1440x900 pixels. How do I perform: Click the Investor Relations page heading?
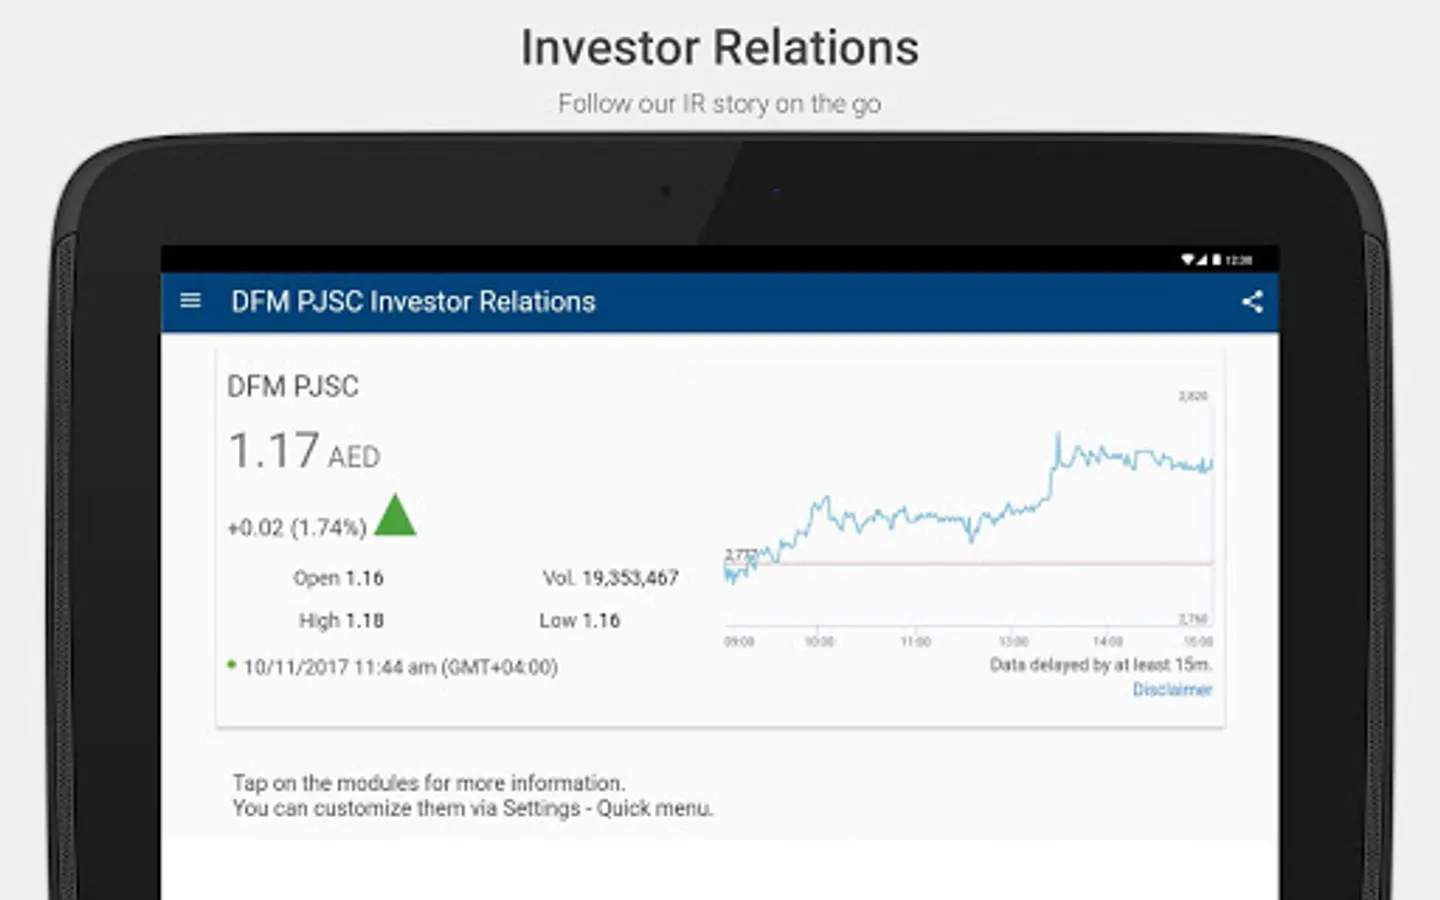[x=720, y=48]
